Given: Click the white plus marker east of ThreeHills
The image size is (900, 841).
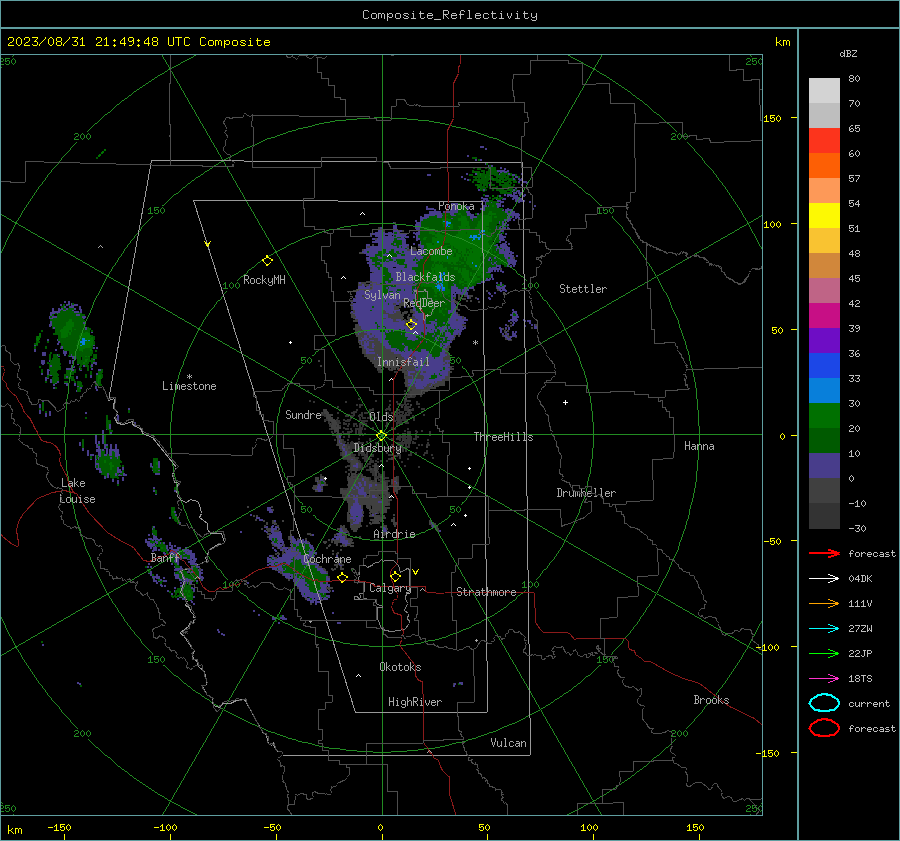Looking at the screenshot, I should click(x=565, y=402).
